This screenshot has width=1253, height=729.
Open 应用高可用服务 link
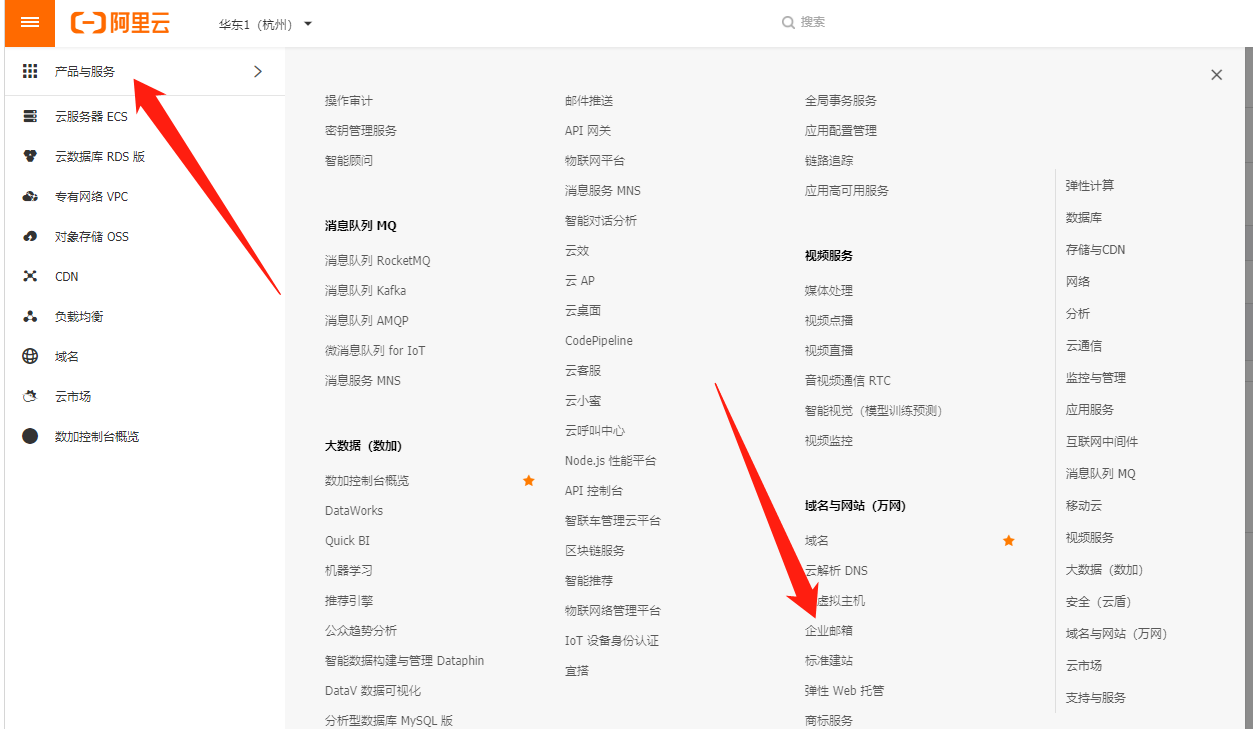[x=847, y=191]
